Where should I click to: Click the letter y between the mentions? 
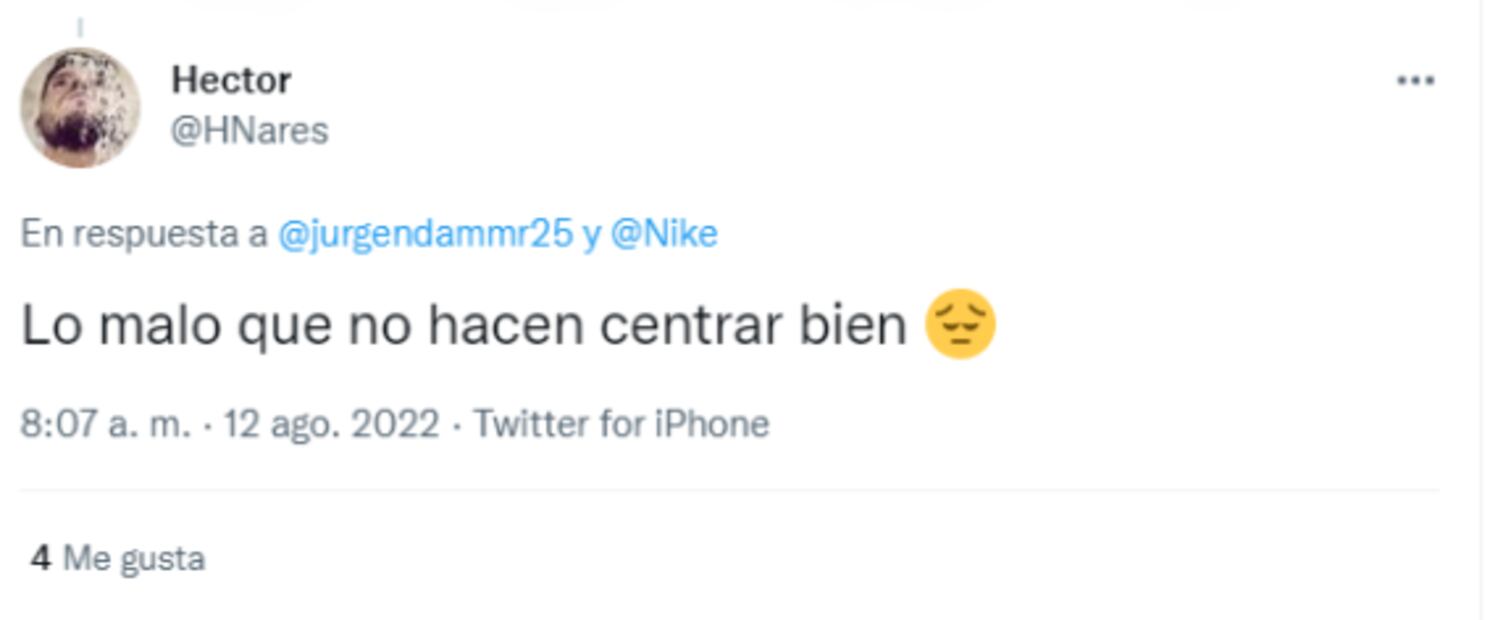point(590,235)
